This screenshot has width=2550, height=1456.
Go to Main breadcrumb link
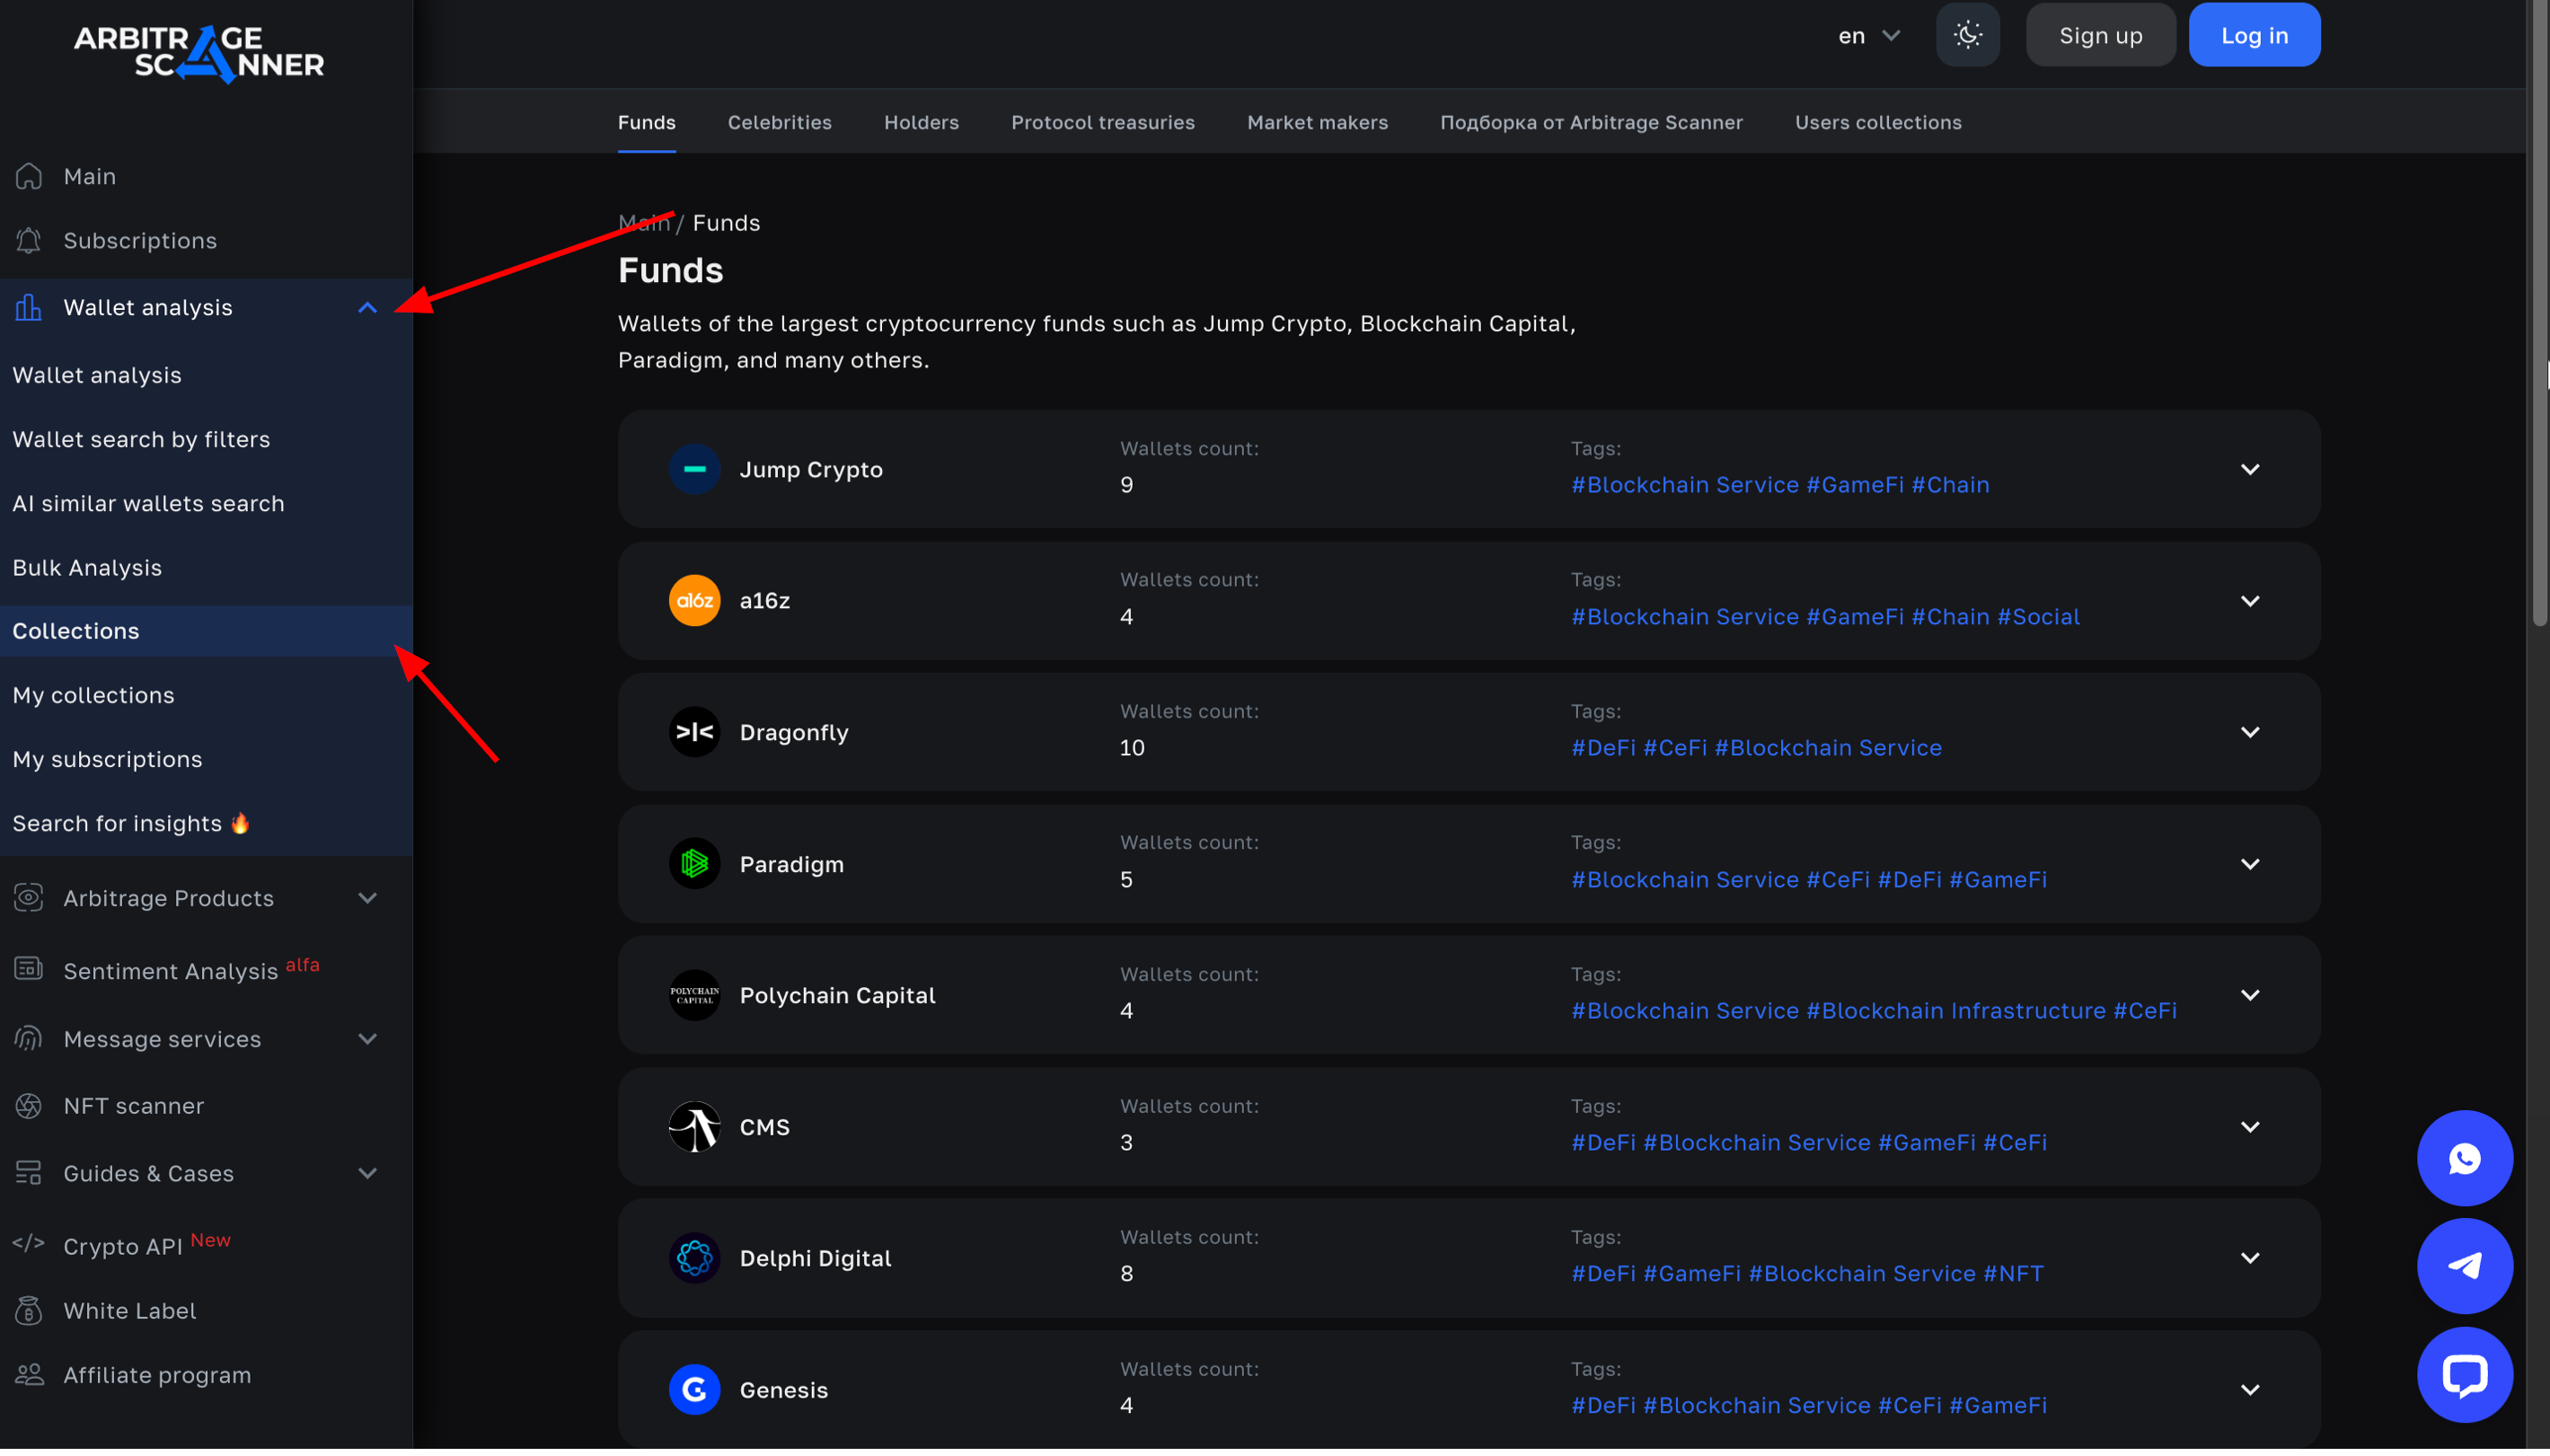coord(644,223)
